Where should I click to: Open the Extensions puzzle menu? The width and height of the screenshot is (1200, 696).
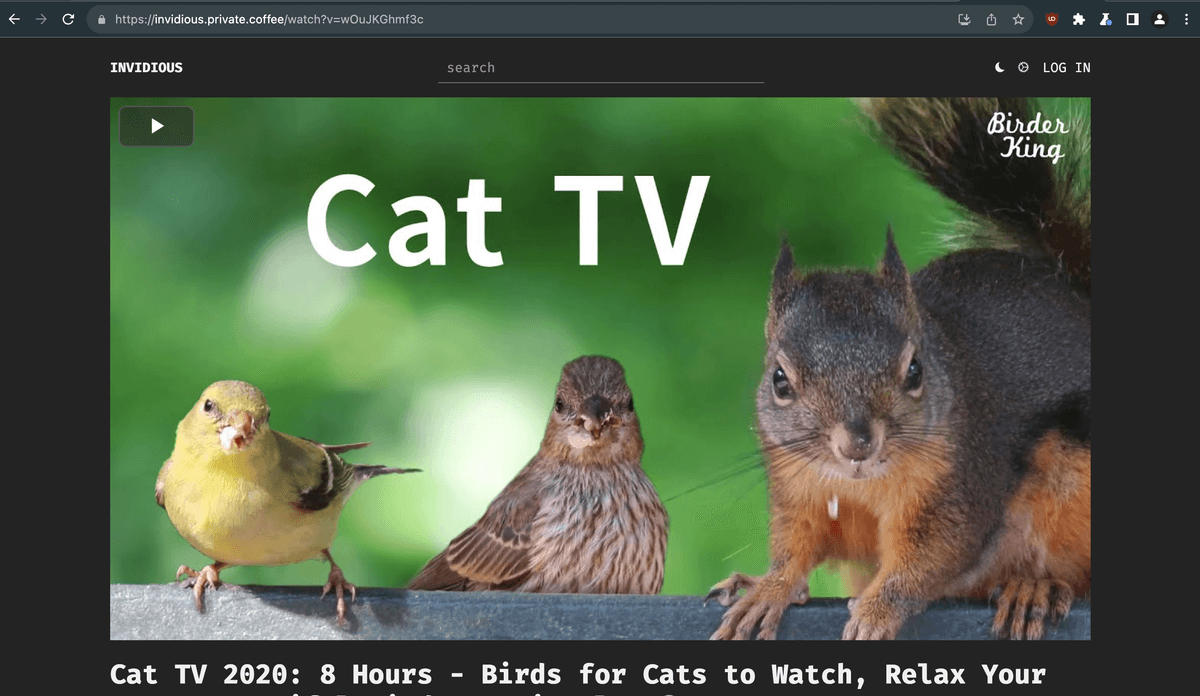[1079, 19]
